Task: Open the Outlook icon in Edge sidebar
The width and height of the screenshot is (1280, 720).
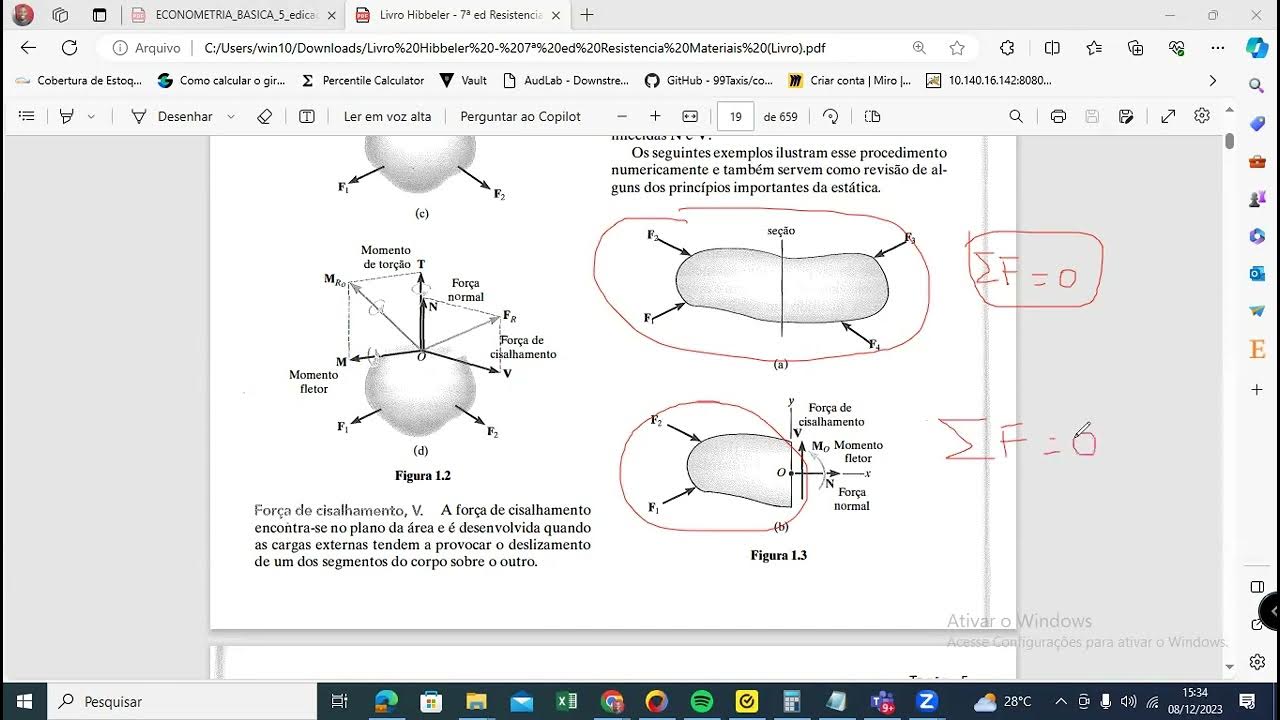Action: click(1257, 273)
